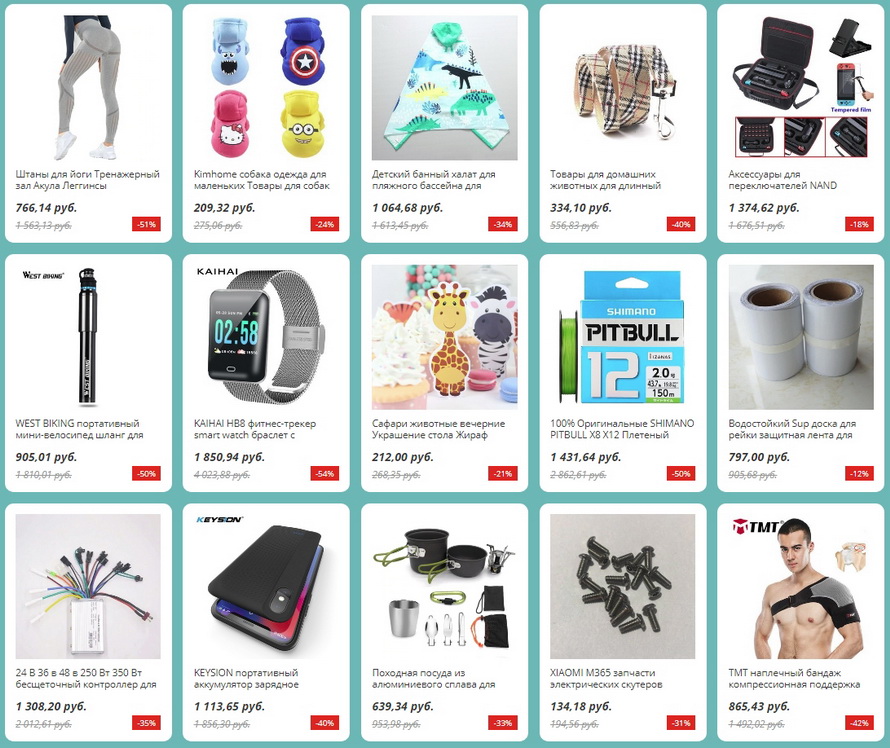Click the WEST BIKING mini pump image
The image size is (890, 748).
point(88,337)
